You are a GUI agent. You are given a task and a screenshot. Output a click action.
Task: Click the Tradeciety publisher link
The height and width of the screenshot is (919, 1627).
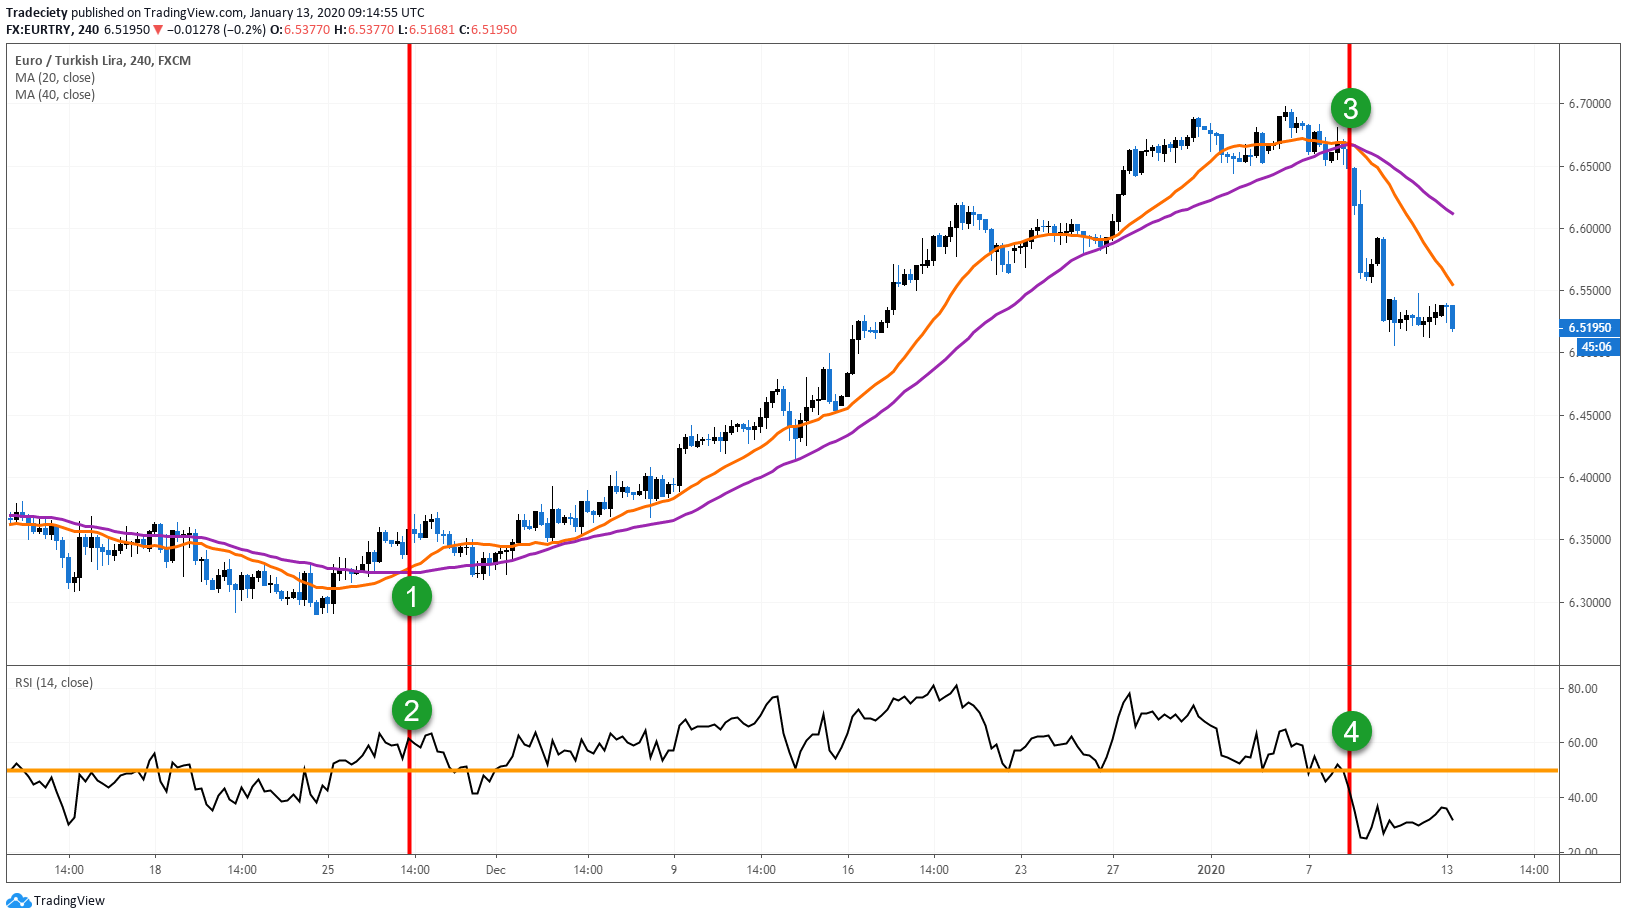coord(37,12)
